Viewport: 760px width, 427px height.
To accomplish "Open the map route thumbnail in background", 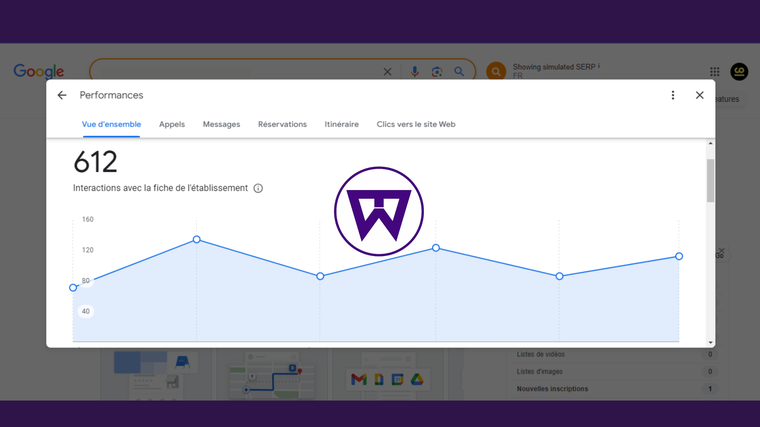I will click(x=272, y=375).
